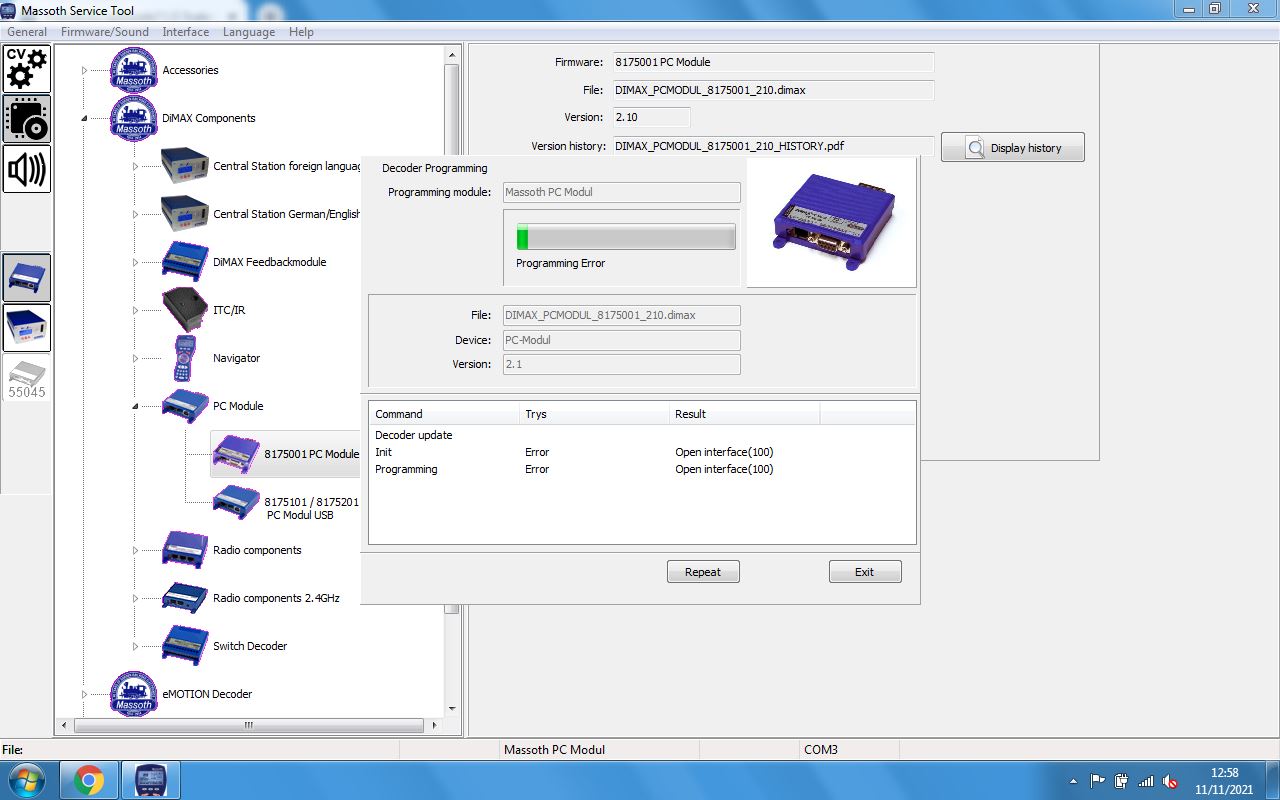This screenshot has height=800, width=1280.
Task: Click the Central Station foreign language device icon
Action: click(x=184, y=166)
